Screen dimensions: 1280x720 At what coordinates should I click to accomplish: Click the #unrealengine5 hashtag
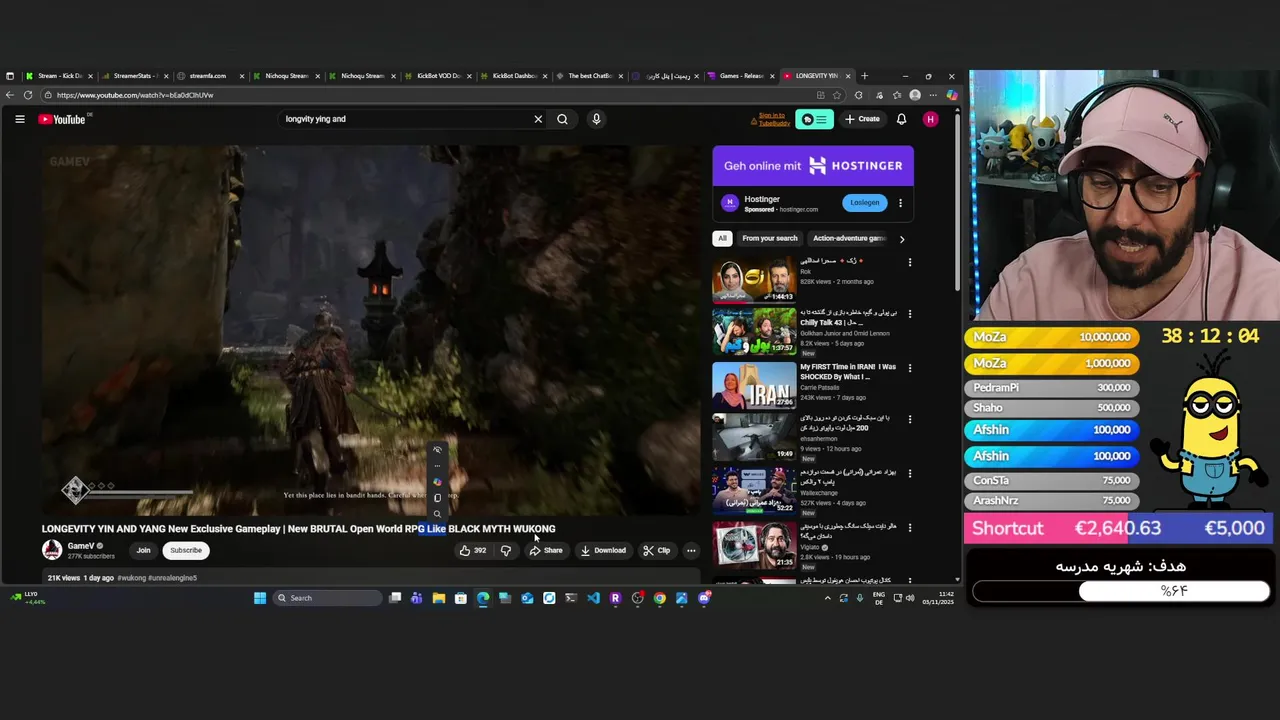pos(172,578)
